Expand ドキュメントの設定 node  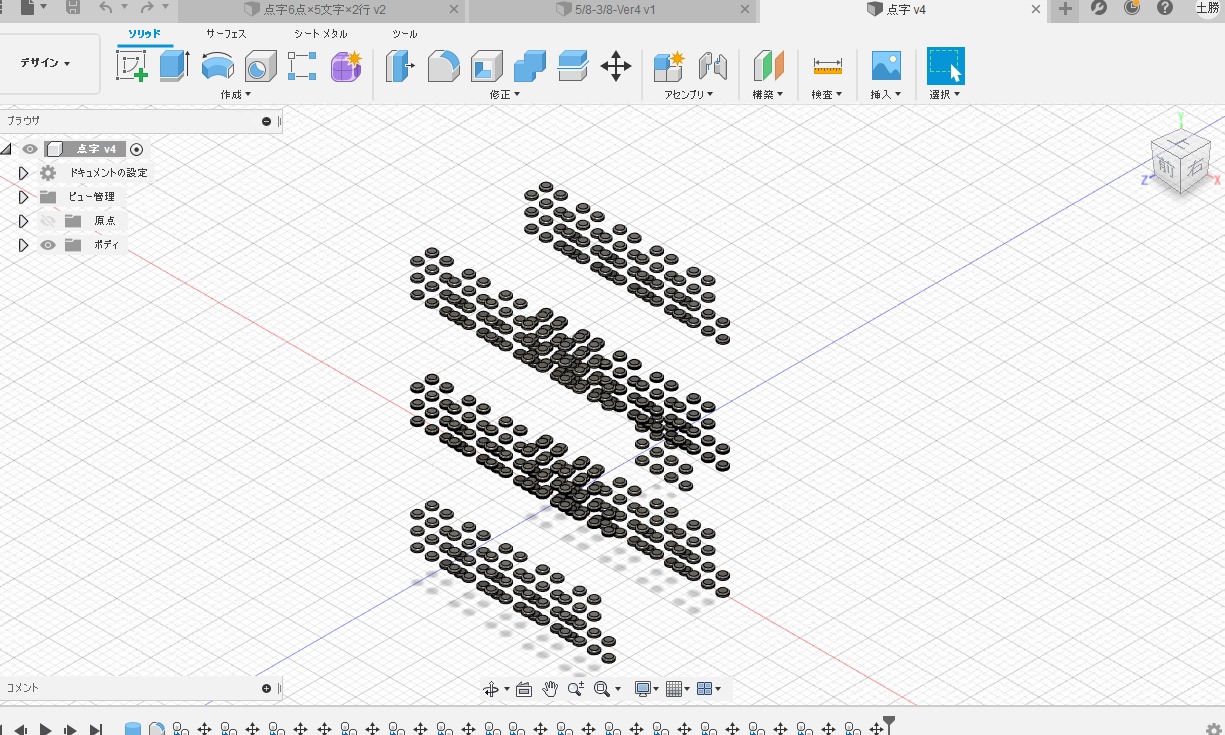[x=24, y=173]
